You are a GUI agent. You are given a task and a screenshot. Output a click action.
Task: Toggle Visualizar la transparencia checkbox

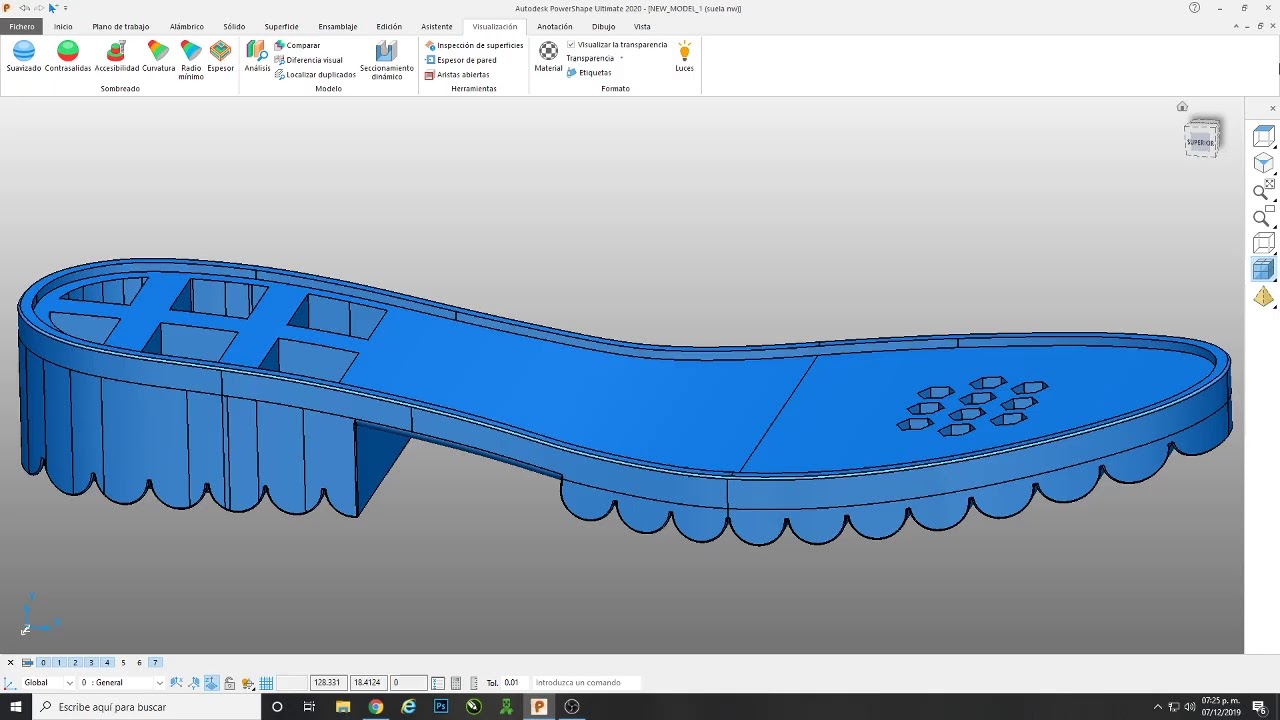coord(571,45)
